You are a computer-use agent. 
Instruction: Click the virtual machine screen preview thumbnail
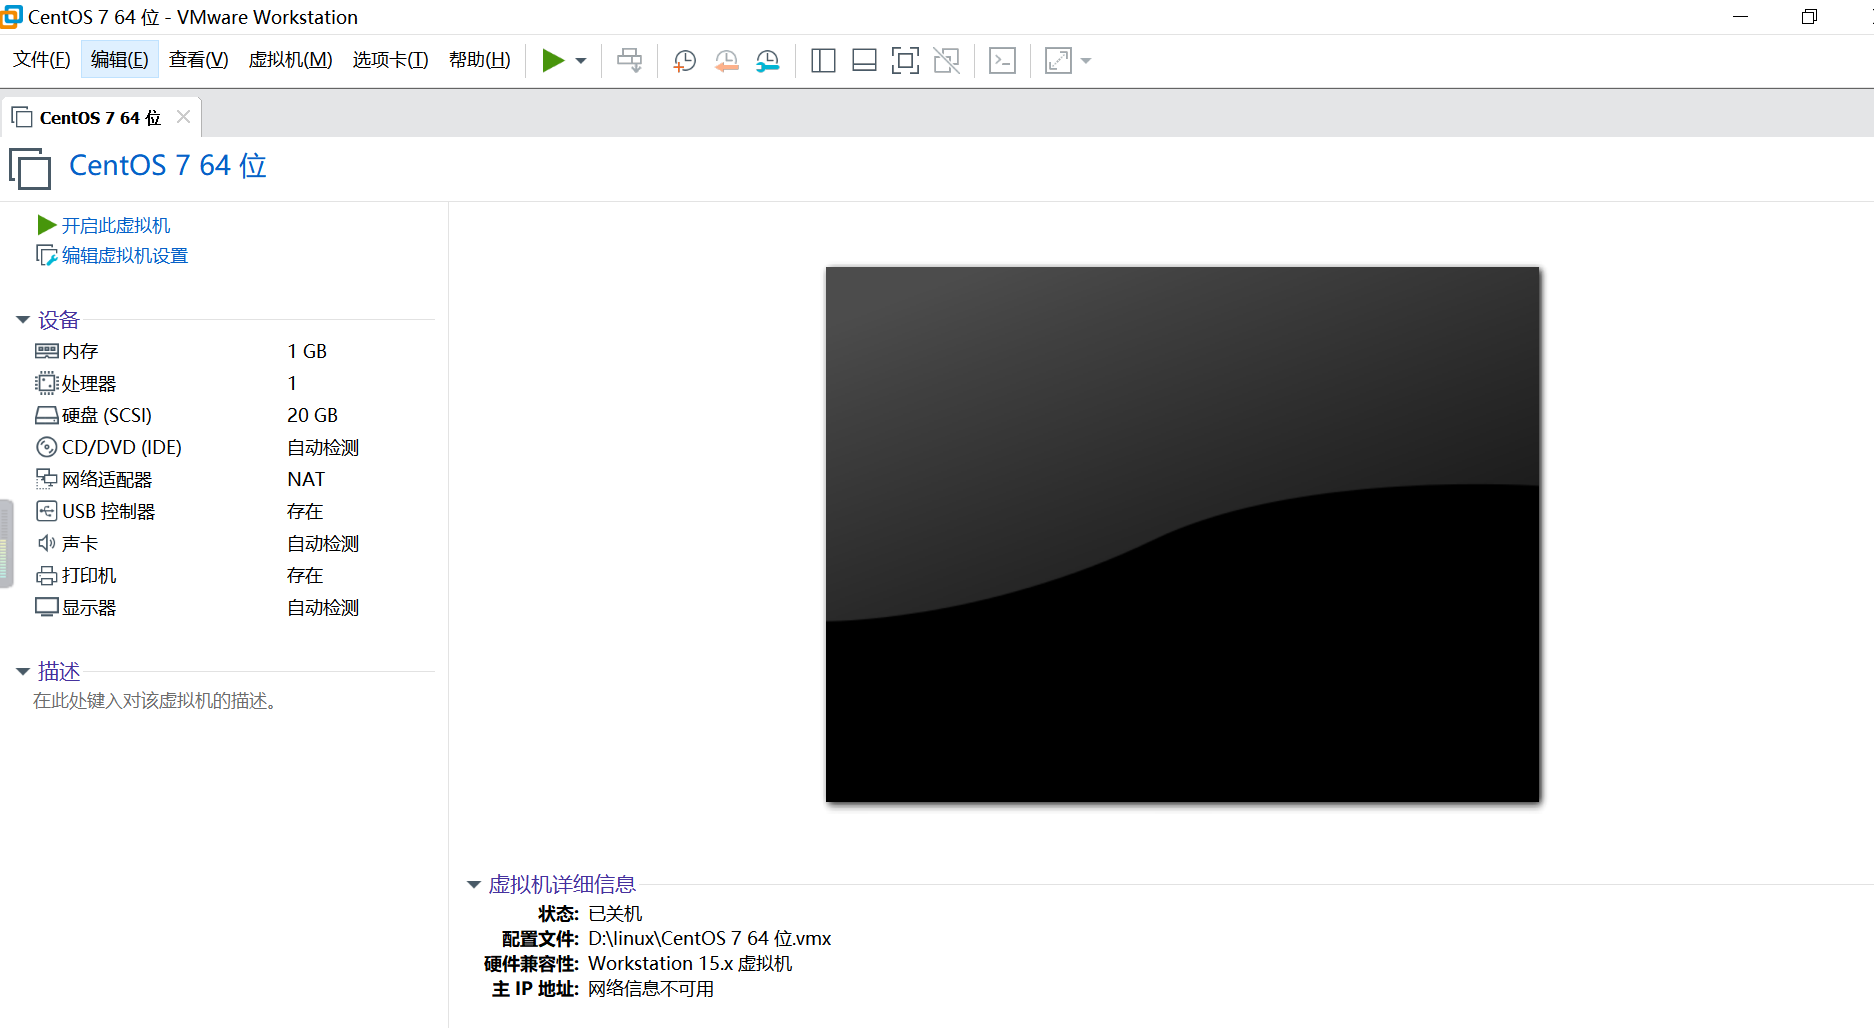click(1182, 534)
